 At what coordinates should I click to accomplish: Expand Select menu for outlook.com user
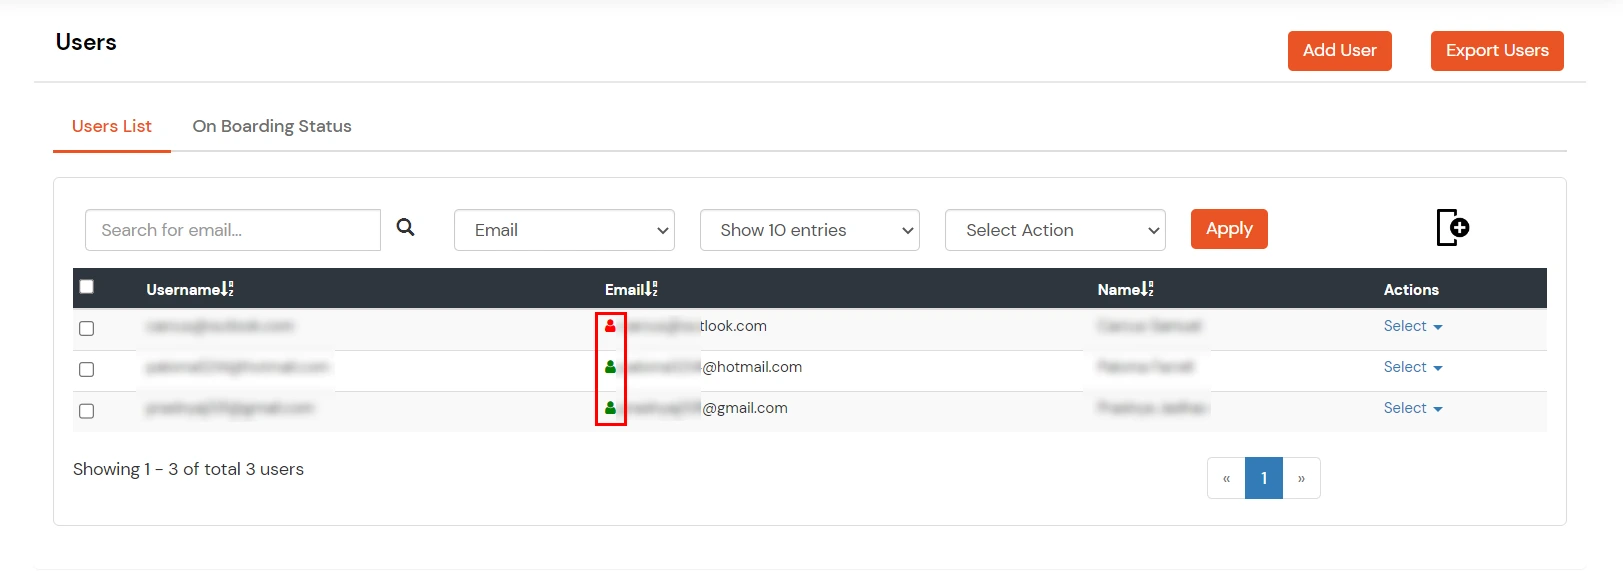coord(1413,326)
